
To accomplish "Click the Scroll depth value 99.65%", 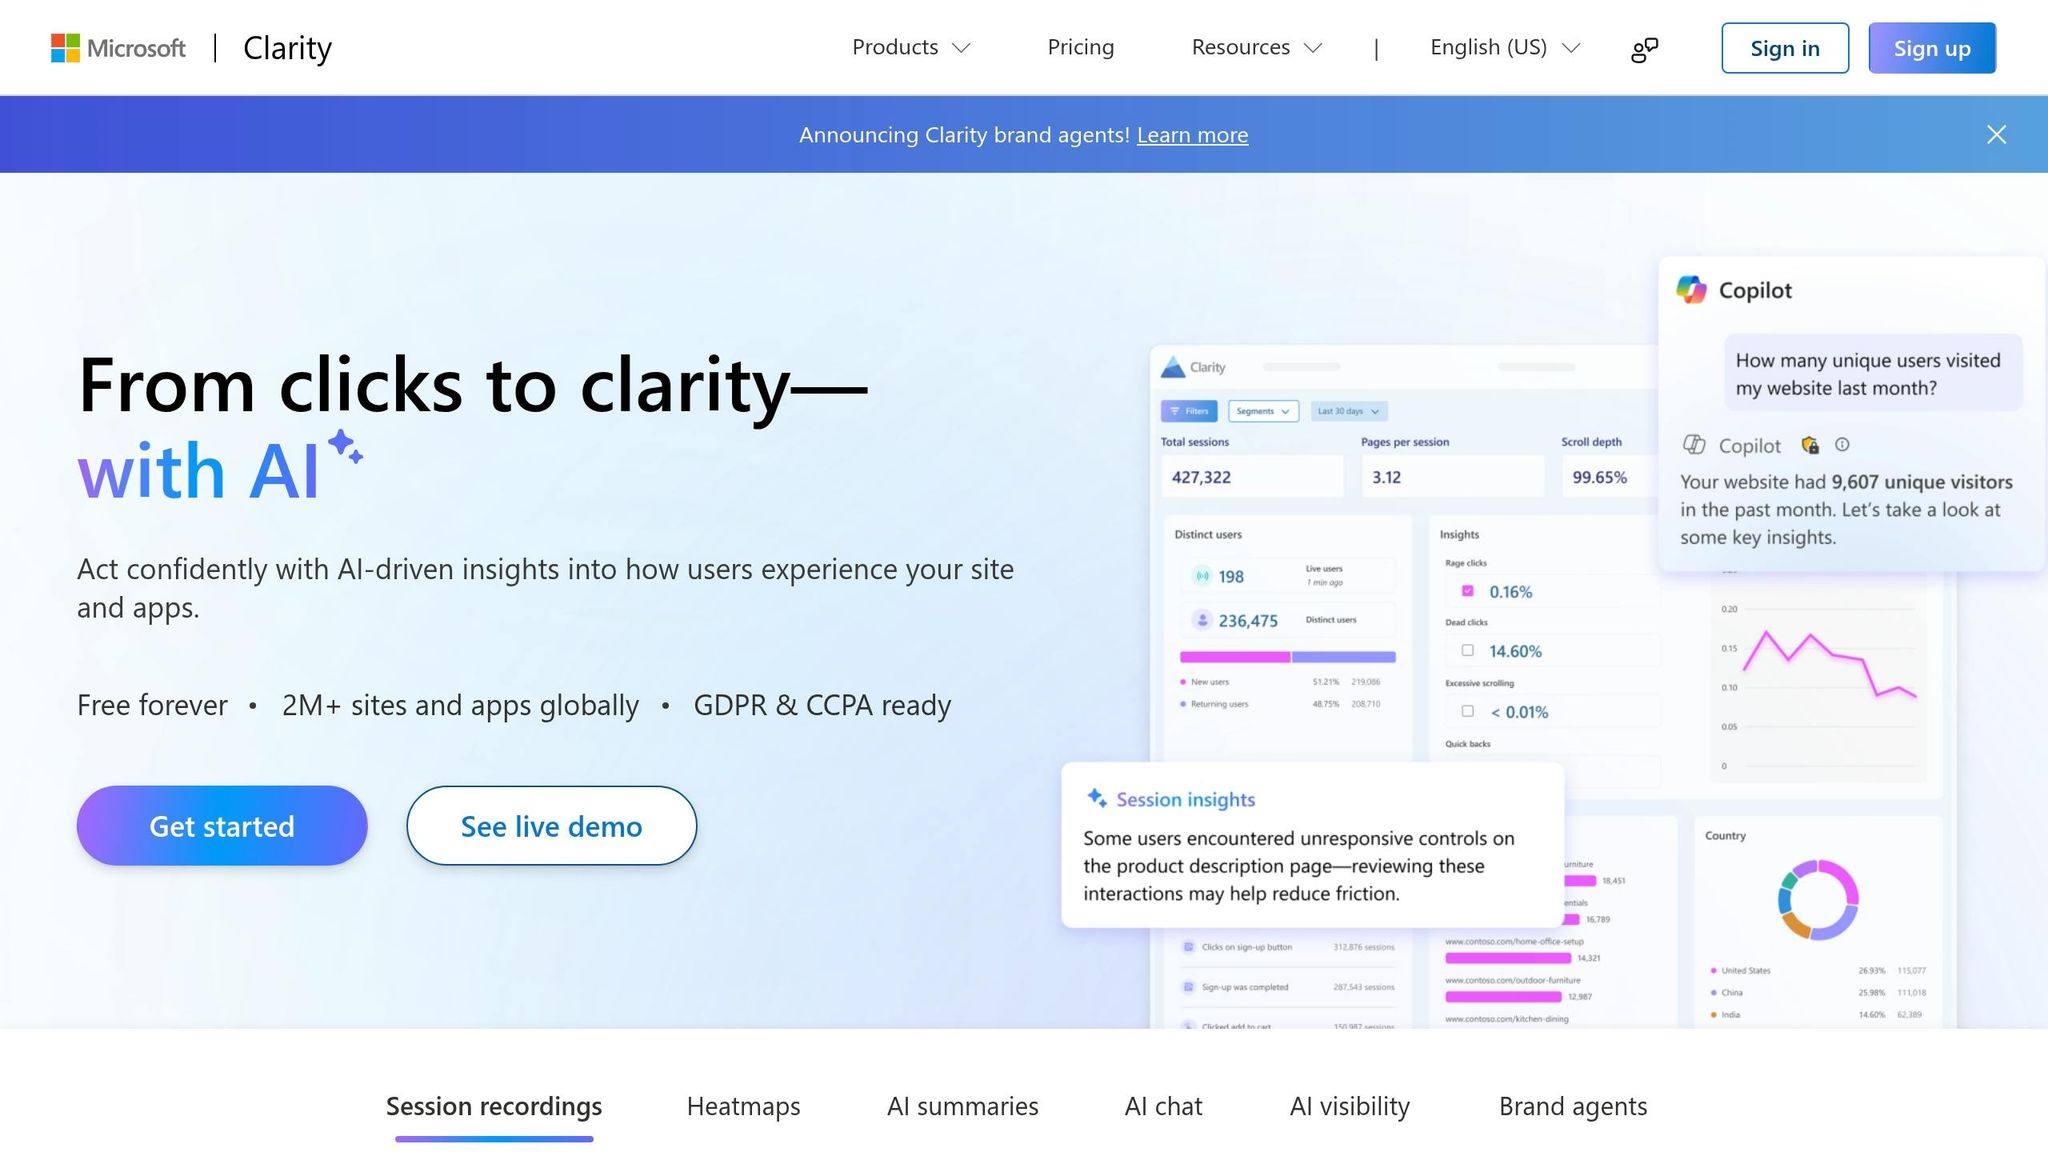I will point(1599,477).
